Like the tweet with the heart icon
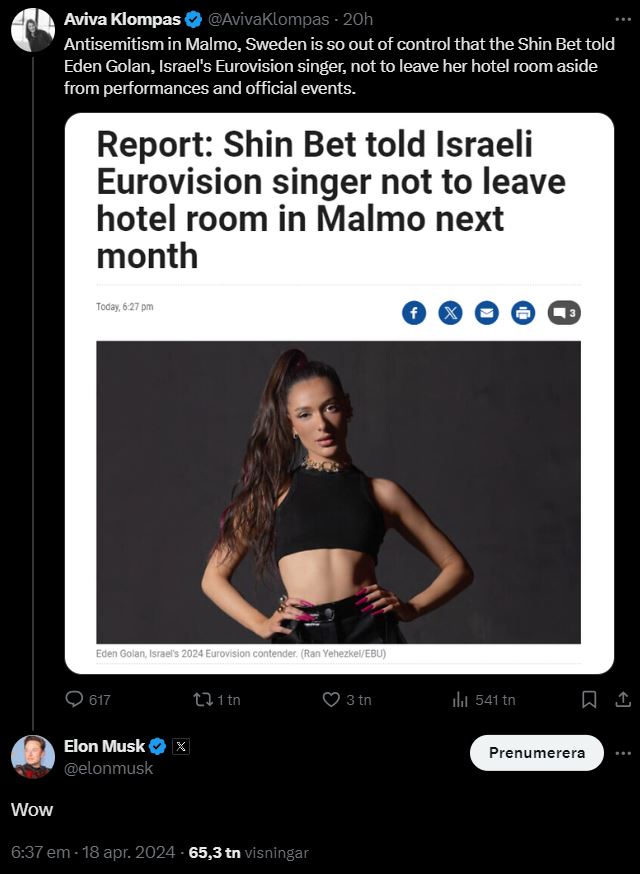 (x=331, y=700)
